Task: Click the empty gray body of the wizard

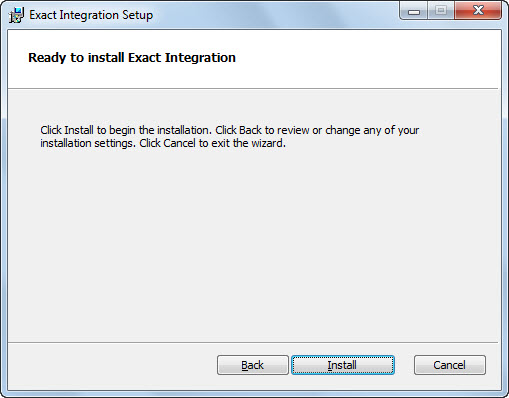Action: [253, 243]
